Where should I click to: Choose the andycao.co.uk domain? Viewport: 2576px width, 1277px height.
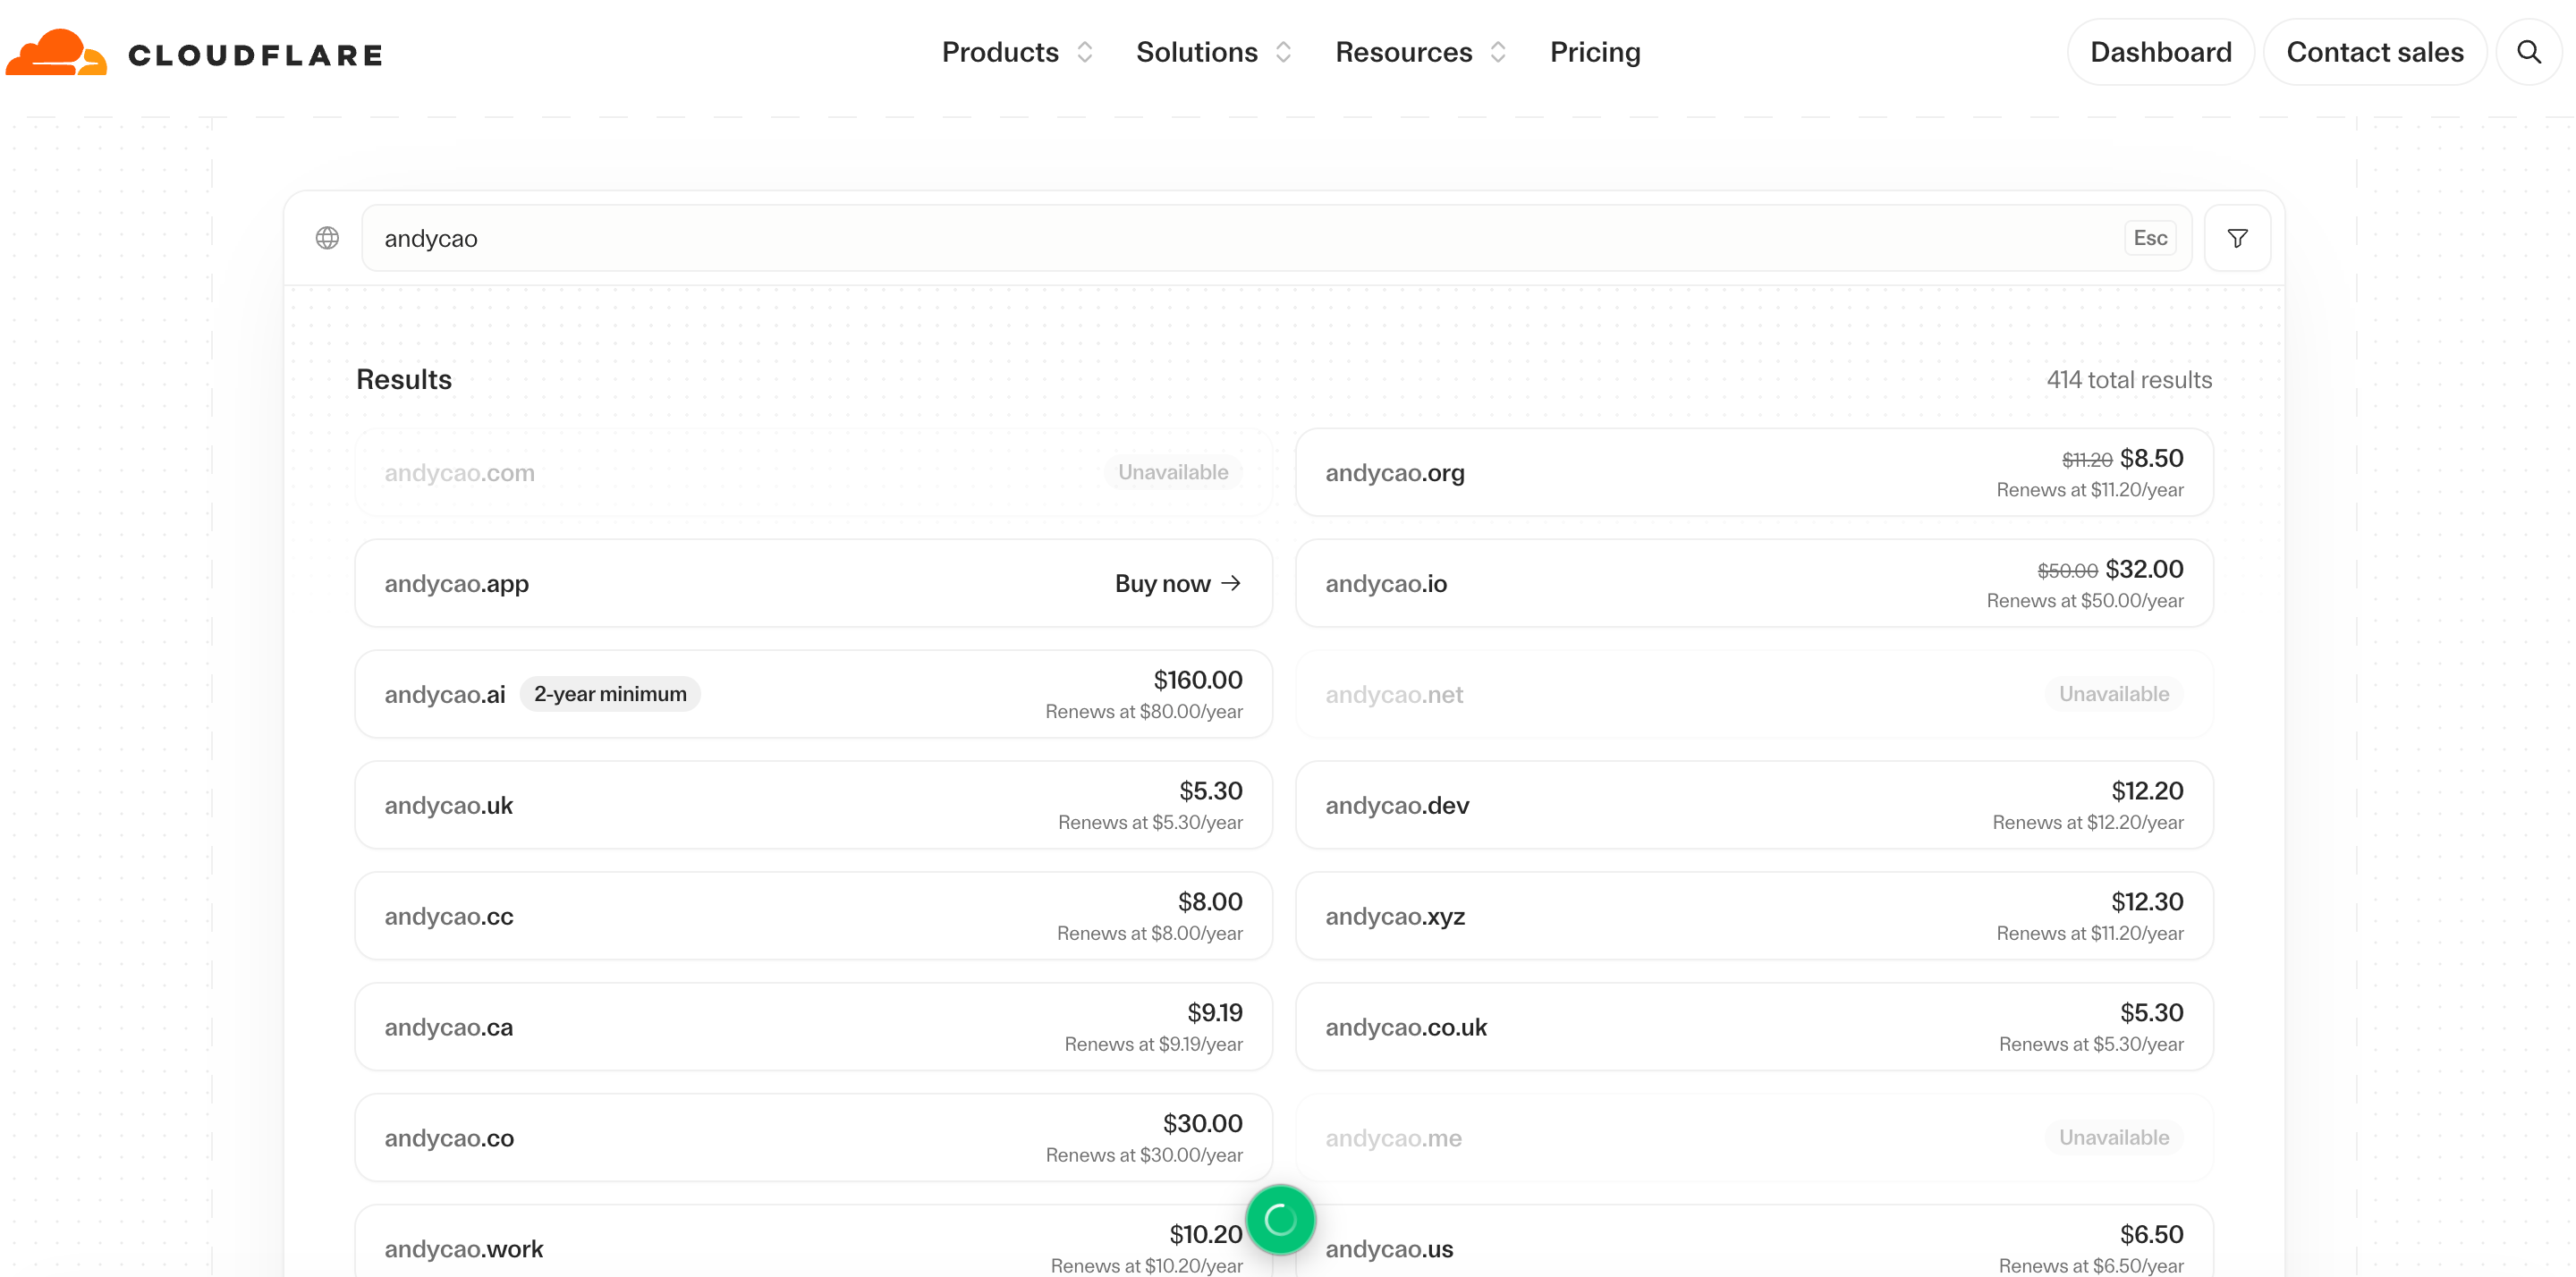click(1754, 1027)
